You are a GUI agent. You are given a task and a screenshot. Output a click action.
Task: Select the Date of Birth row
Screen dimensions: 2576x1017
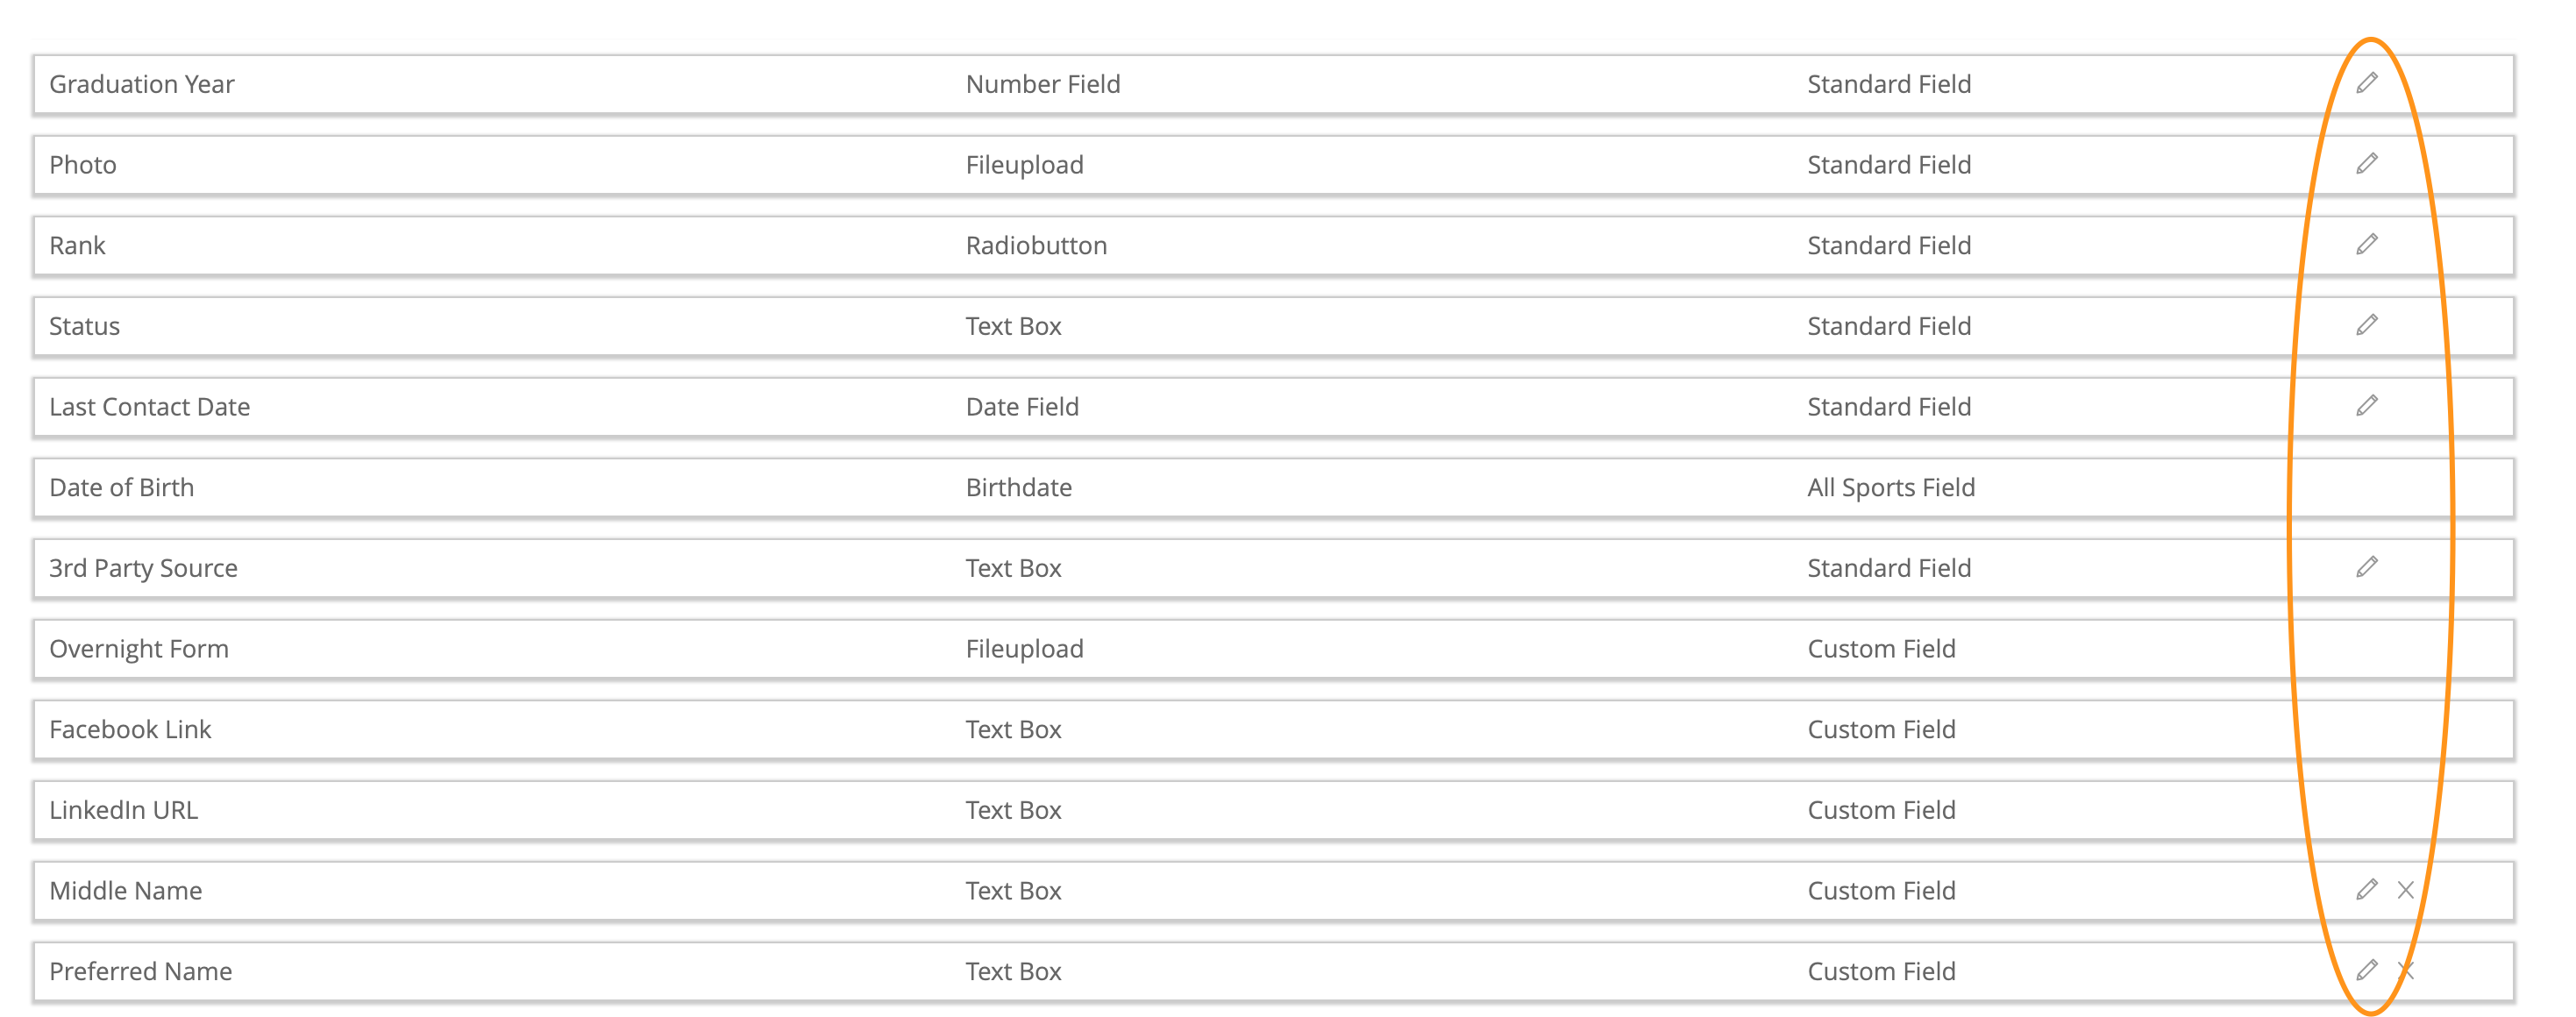click(1273, 488)
